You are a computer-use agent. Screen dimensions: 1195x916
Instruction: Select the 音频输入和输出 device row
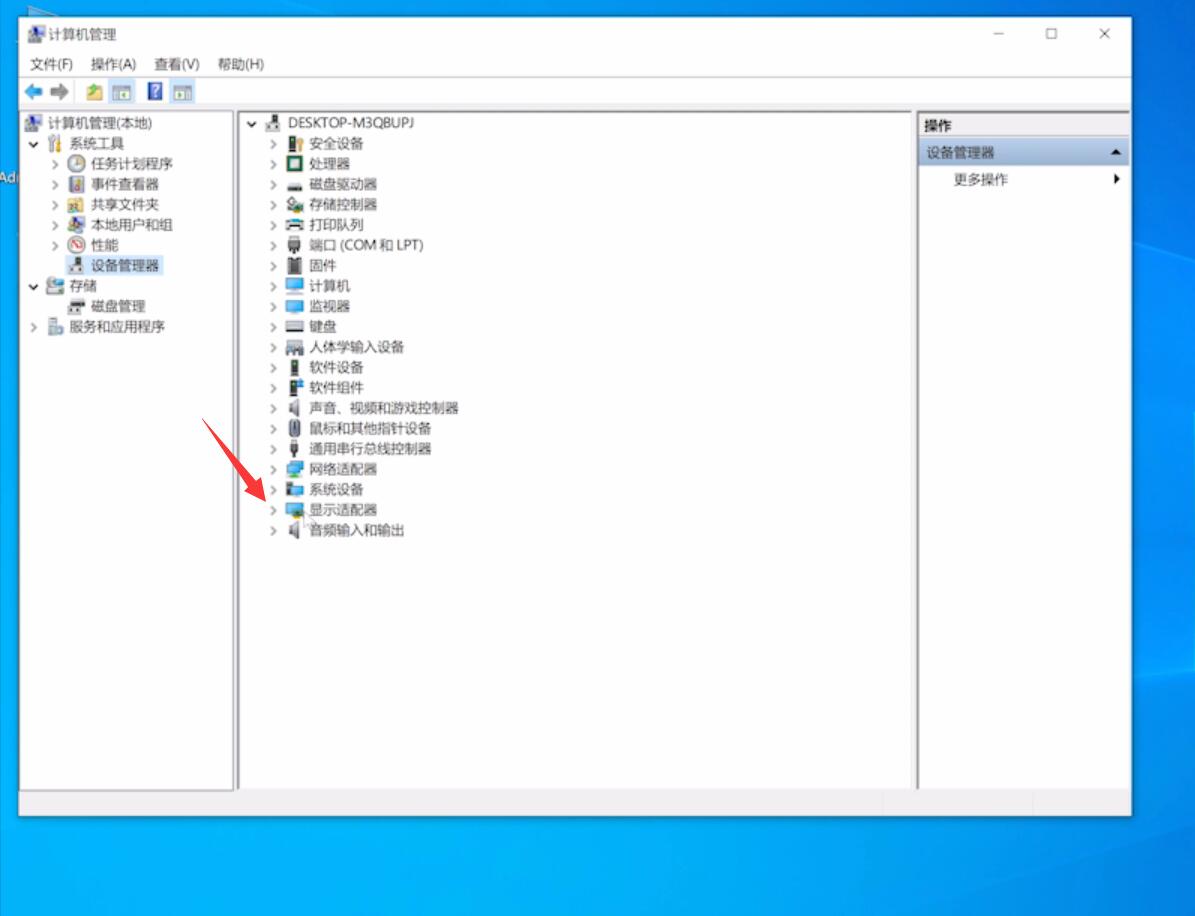[357, 530]
